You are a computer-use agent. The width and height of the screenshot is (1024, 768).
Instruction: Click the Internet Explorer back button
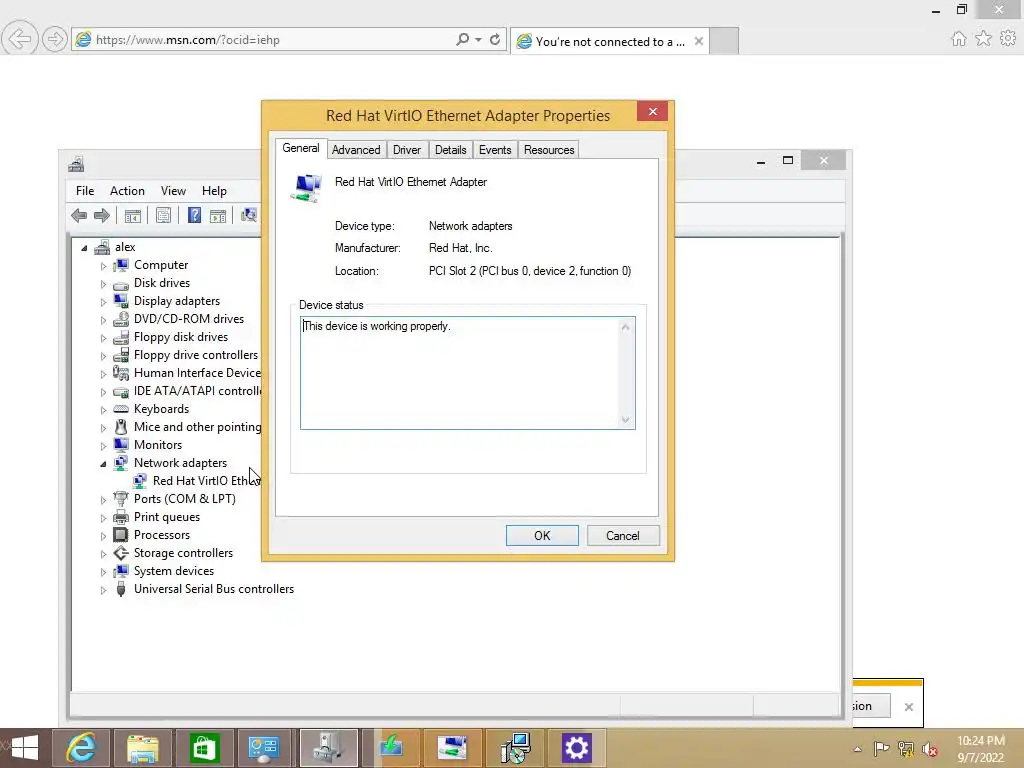pos(20,39)
